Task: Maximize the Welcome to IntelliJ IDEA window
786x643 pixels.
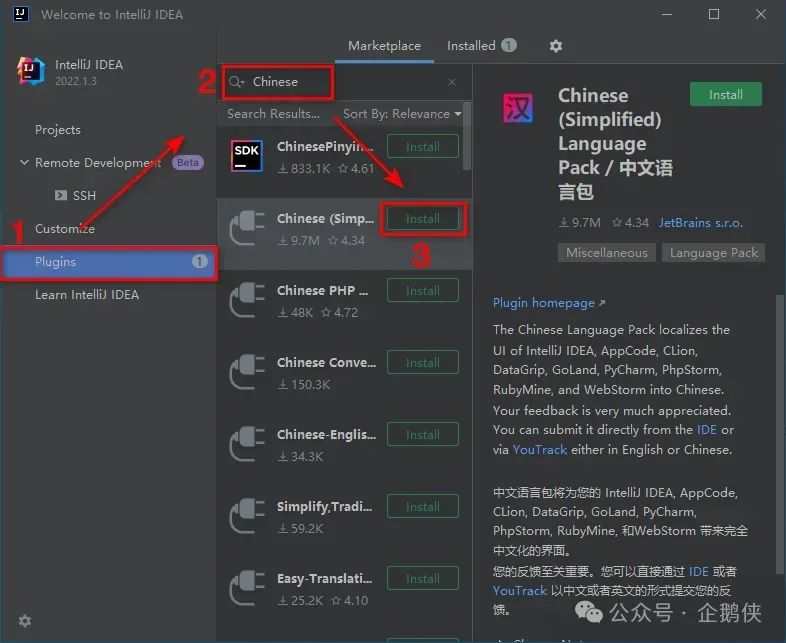Action: tap(714, 14)
